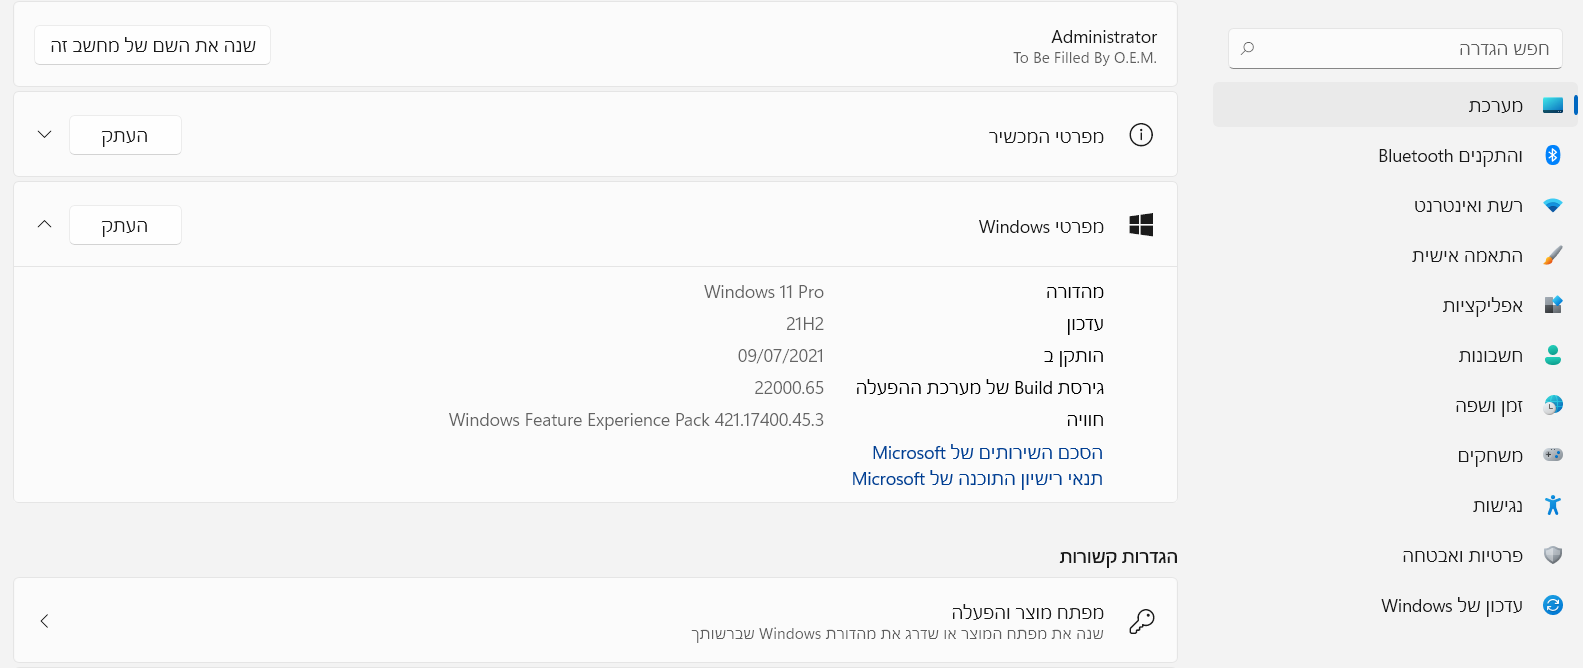Copy device specifications with העתק button
Screen dimensions: 1583x668
coord(125,135)
